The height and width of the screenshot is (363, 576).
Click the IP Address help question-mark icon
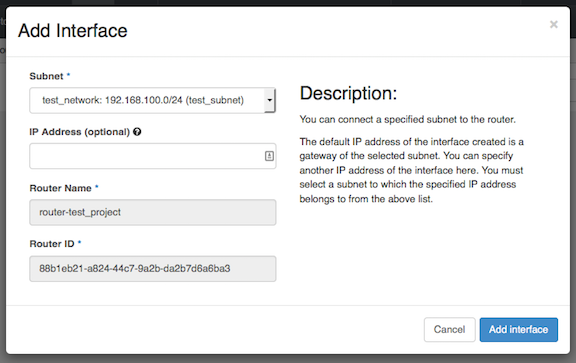[137, 132]
